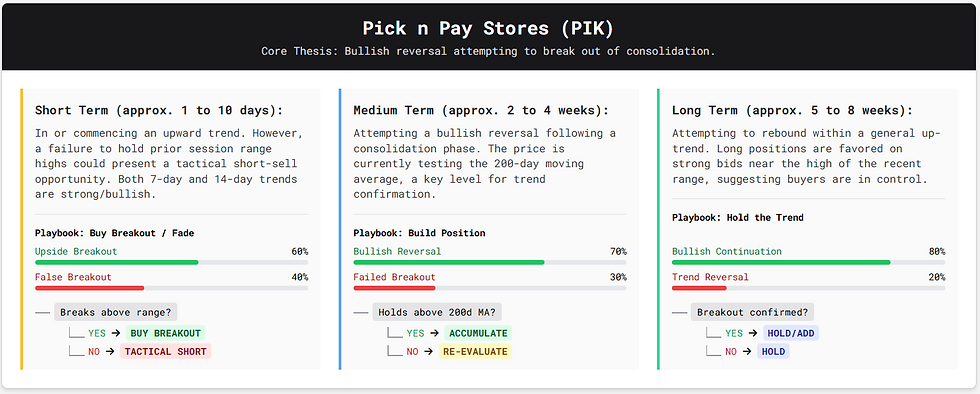Click the Short Term section heading
The height and width of the screenshot is (394, 980).
pyautogui.click(x=159, y=111)
